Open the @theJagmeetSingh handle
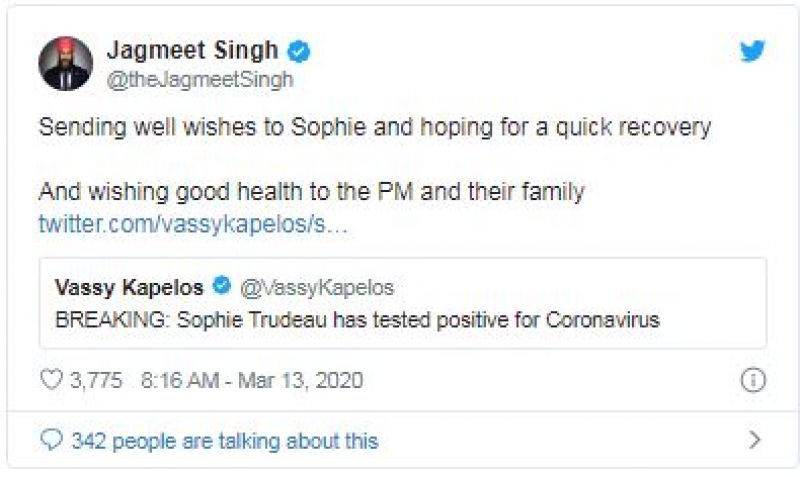 [x=199, y=80]
